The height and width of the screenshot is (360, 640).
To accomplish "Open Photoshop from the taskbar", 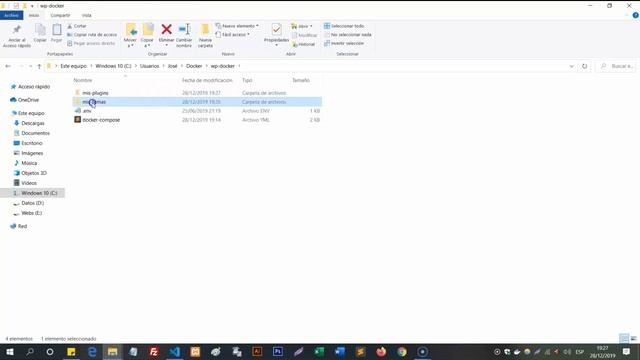I will [x=278, y=352].
